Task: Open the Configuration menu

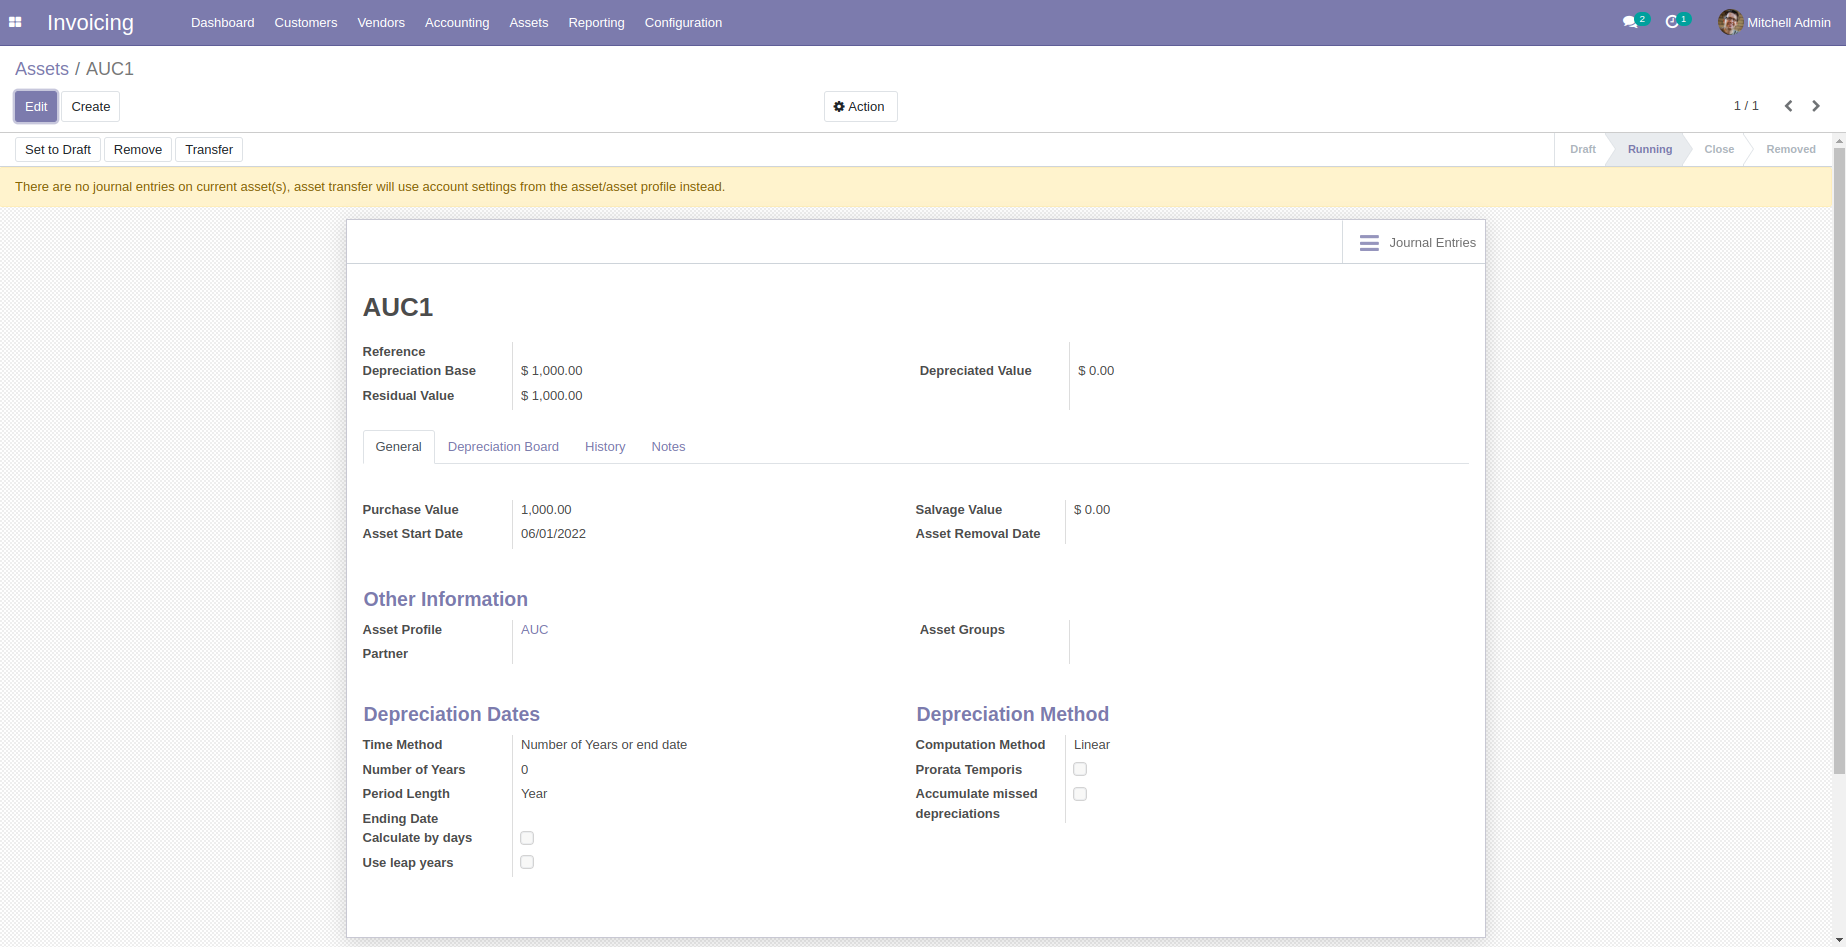Action: [683, 22]
